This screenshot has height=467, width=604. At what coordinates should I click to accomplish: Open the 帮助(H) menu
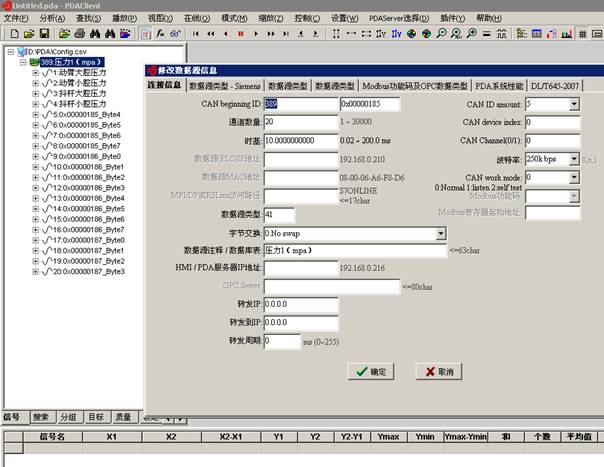point(489,18)
